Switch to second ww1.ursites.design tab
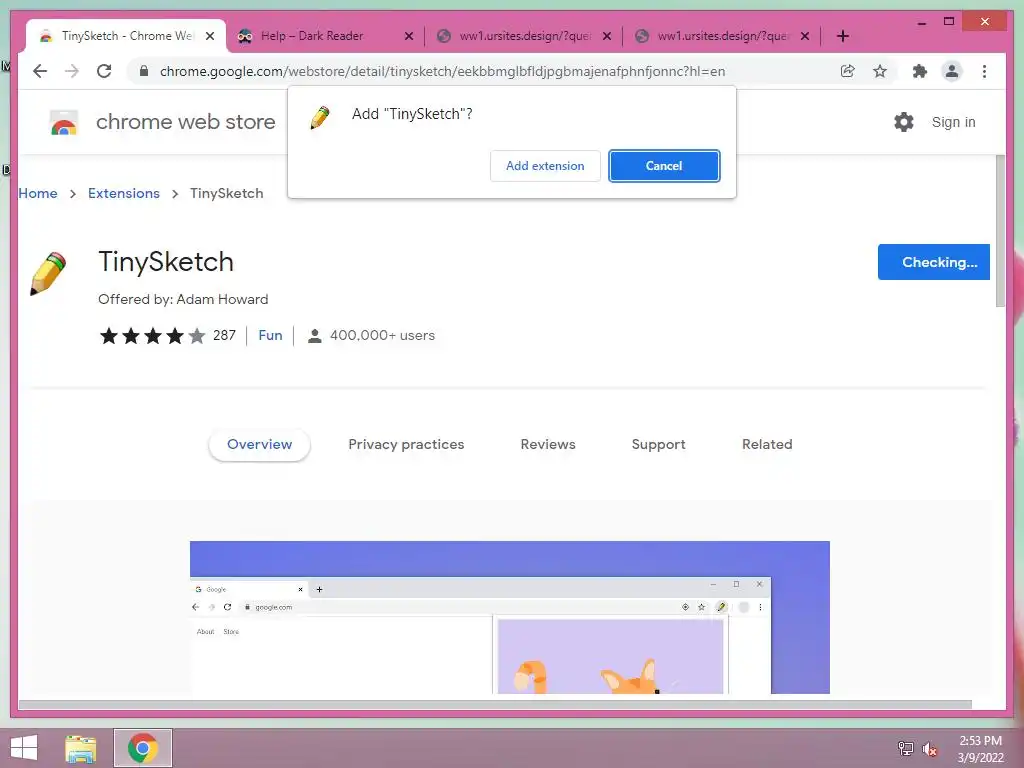The height and width of the screenshot is (768, 1024). pyautogui.click(x=723, y=36)
